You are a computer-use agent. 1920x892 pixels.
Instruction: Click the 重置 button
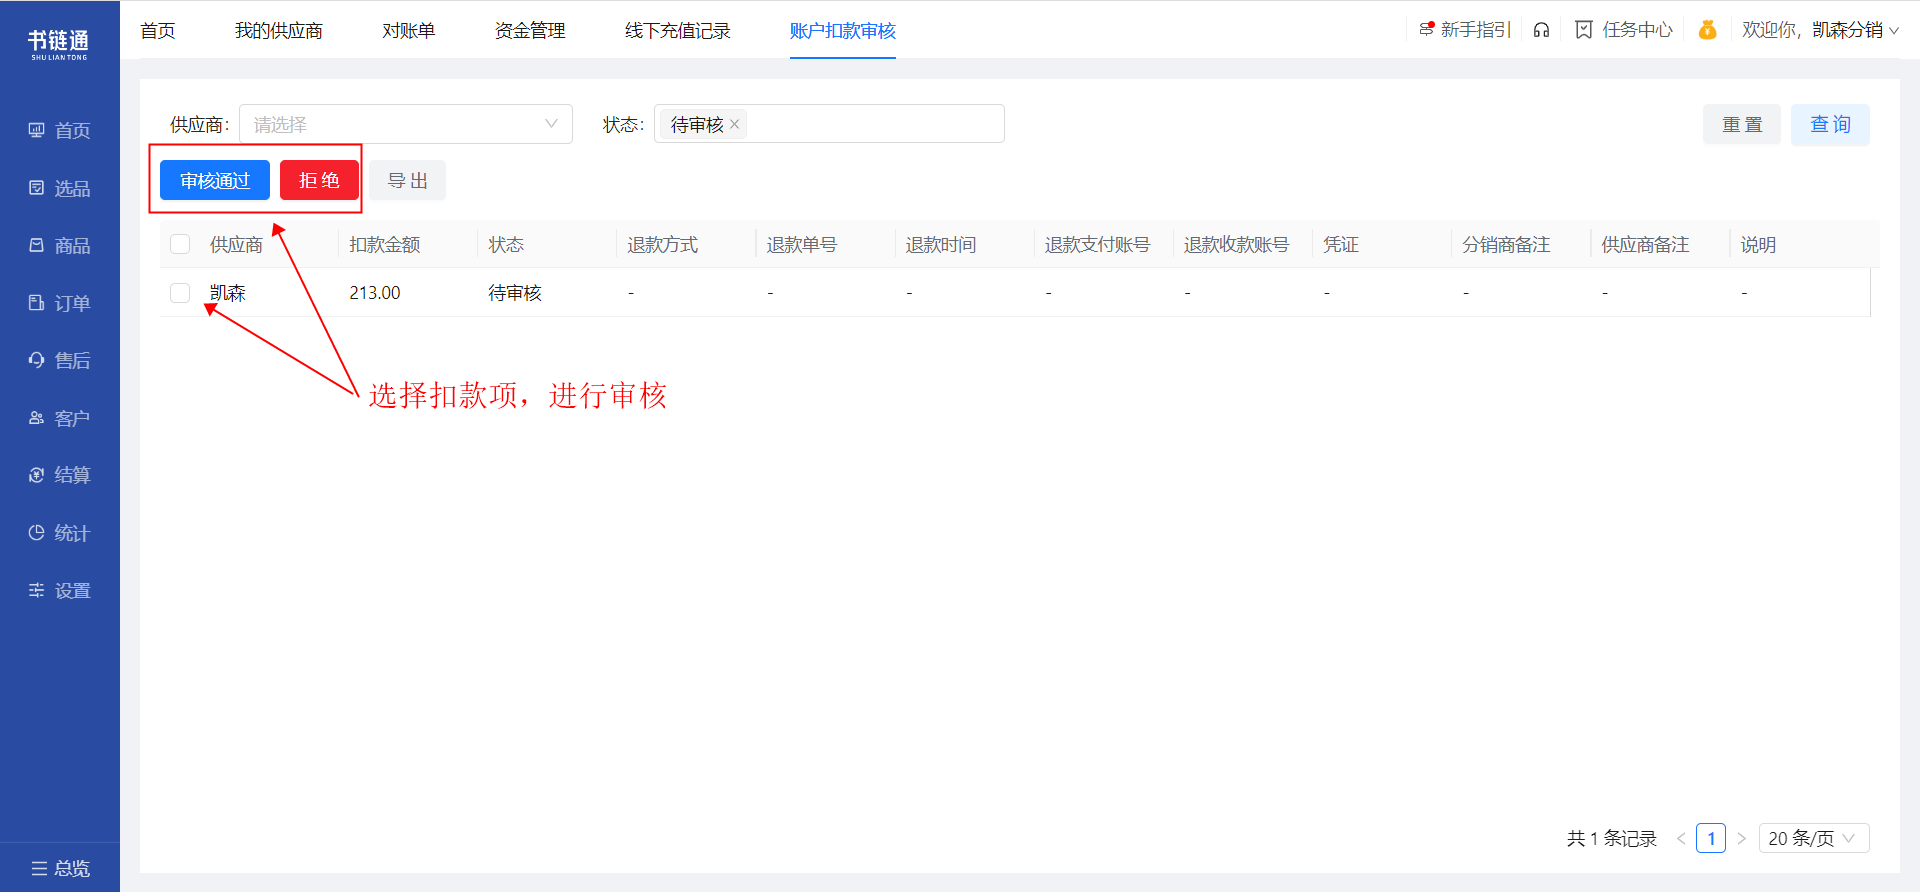1742,124
